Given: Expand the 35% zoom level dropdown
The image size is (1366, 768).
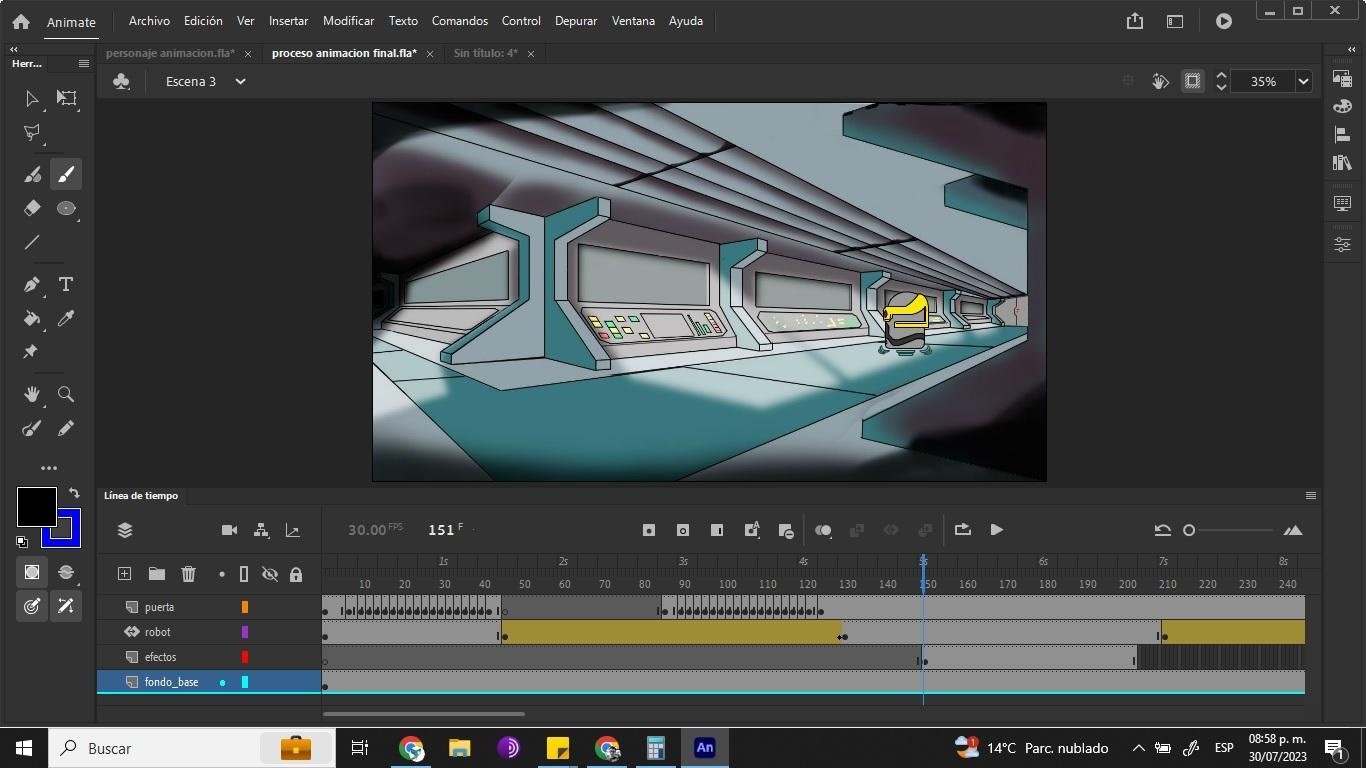Looking at the screenshot, I should tap(1303, 82).
